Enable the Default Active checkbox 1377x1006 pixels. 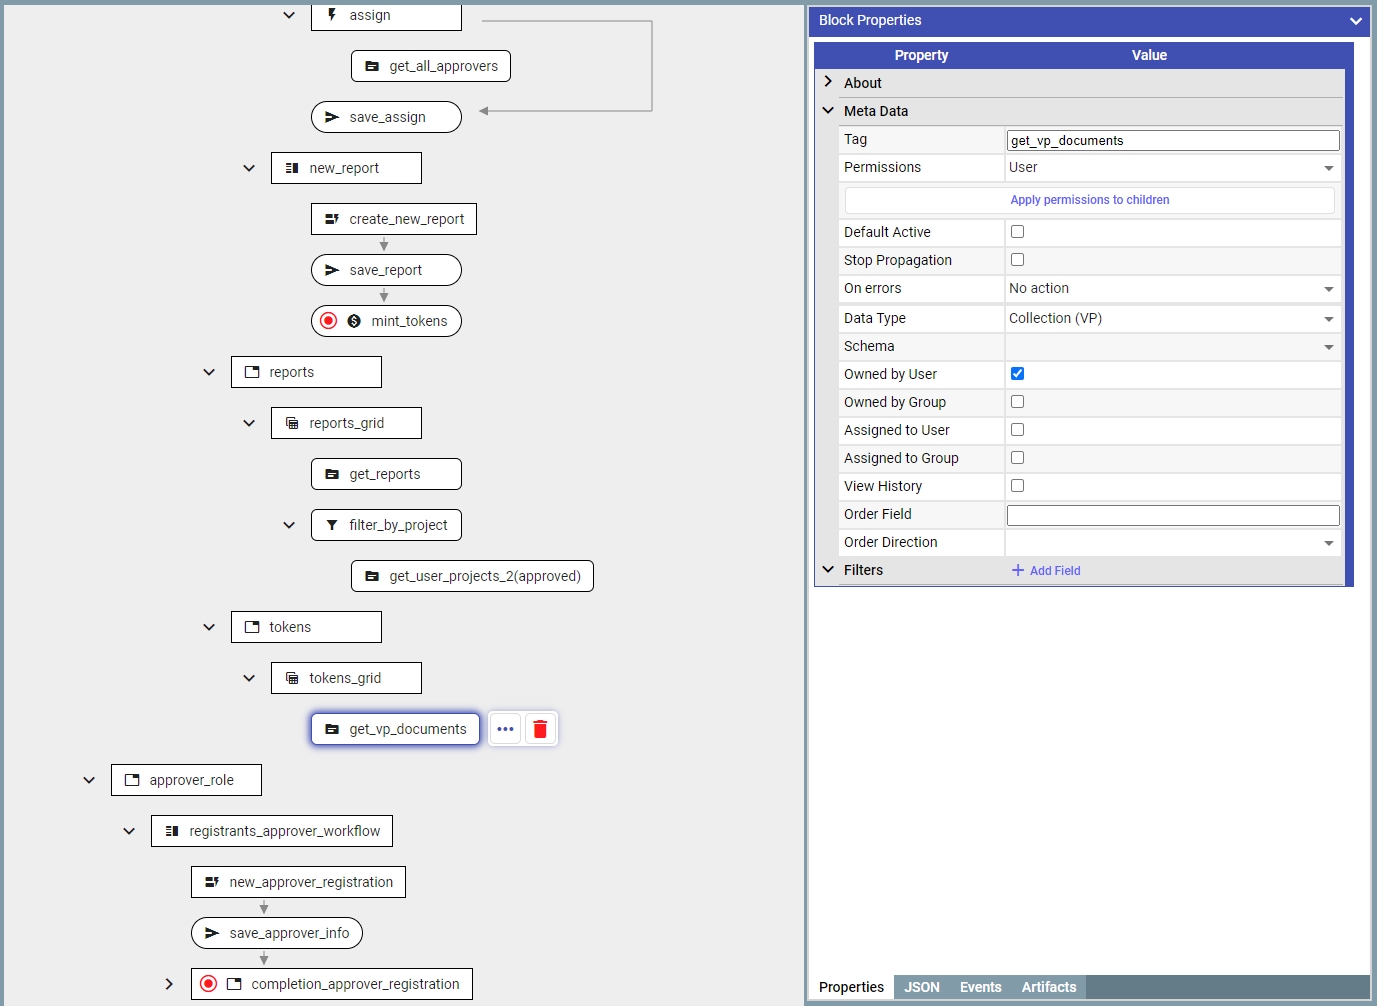1017,232
